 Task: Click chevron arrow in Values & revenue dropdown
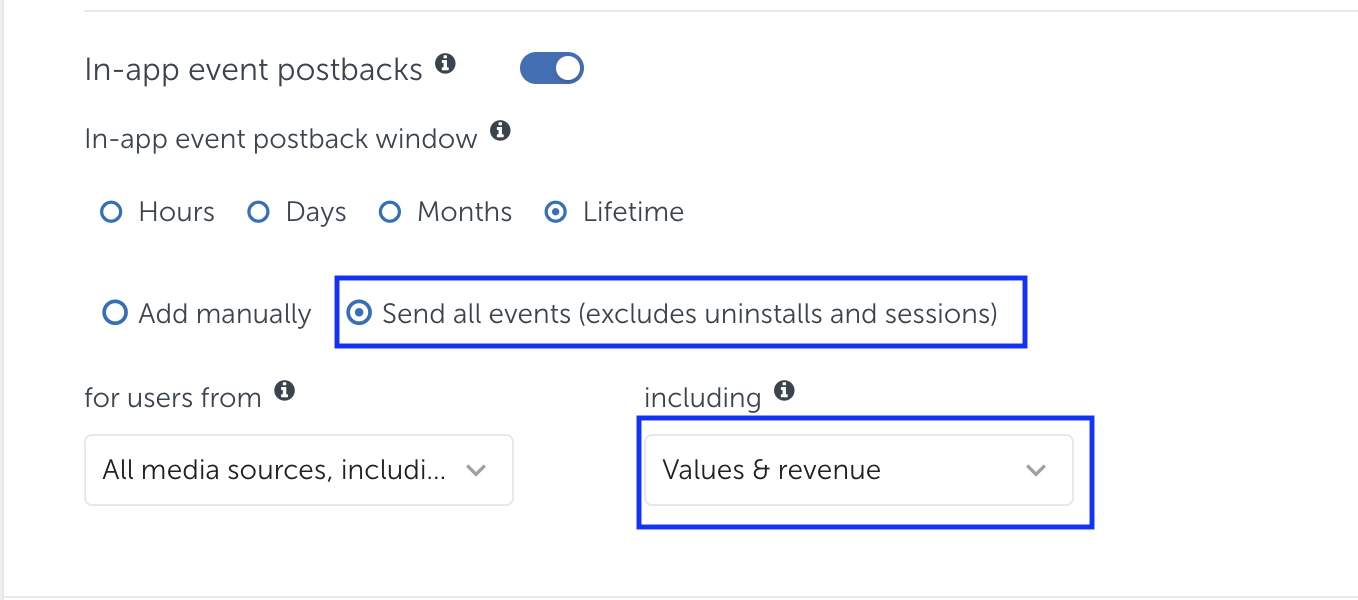click(x=1036, y=470)
